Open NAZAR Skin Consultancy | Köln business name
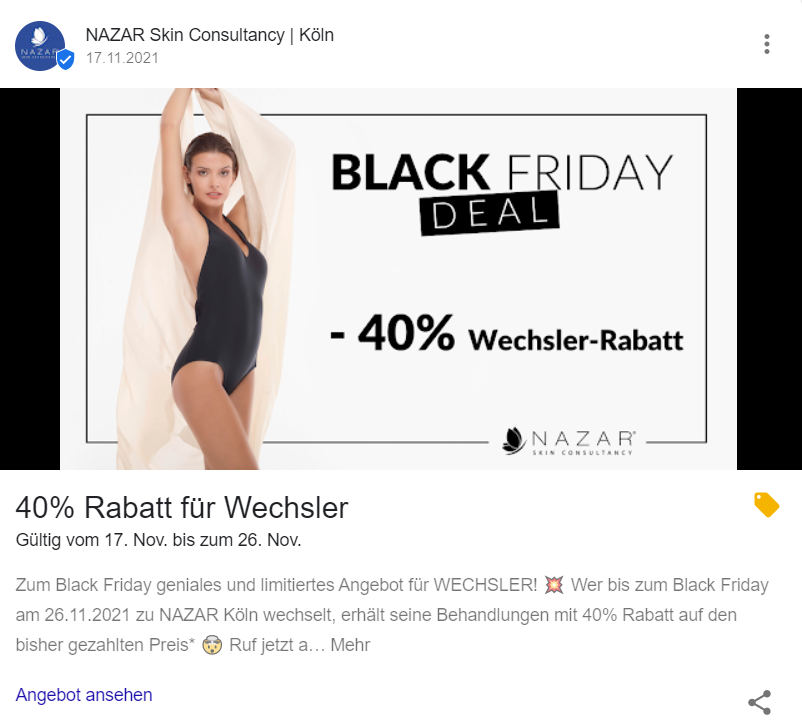This screenshot has height=722, width=802. tap(210, 35)
